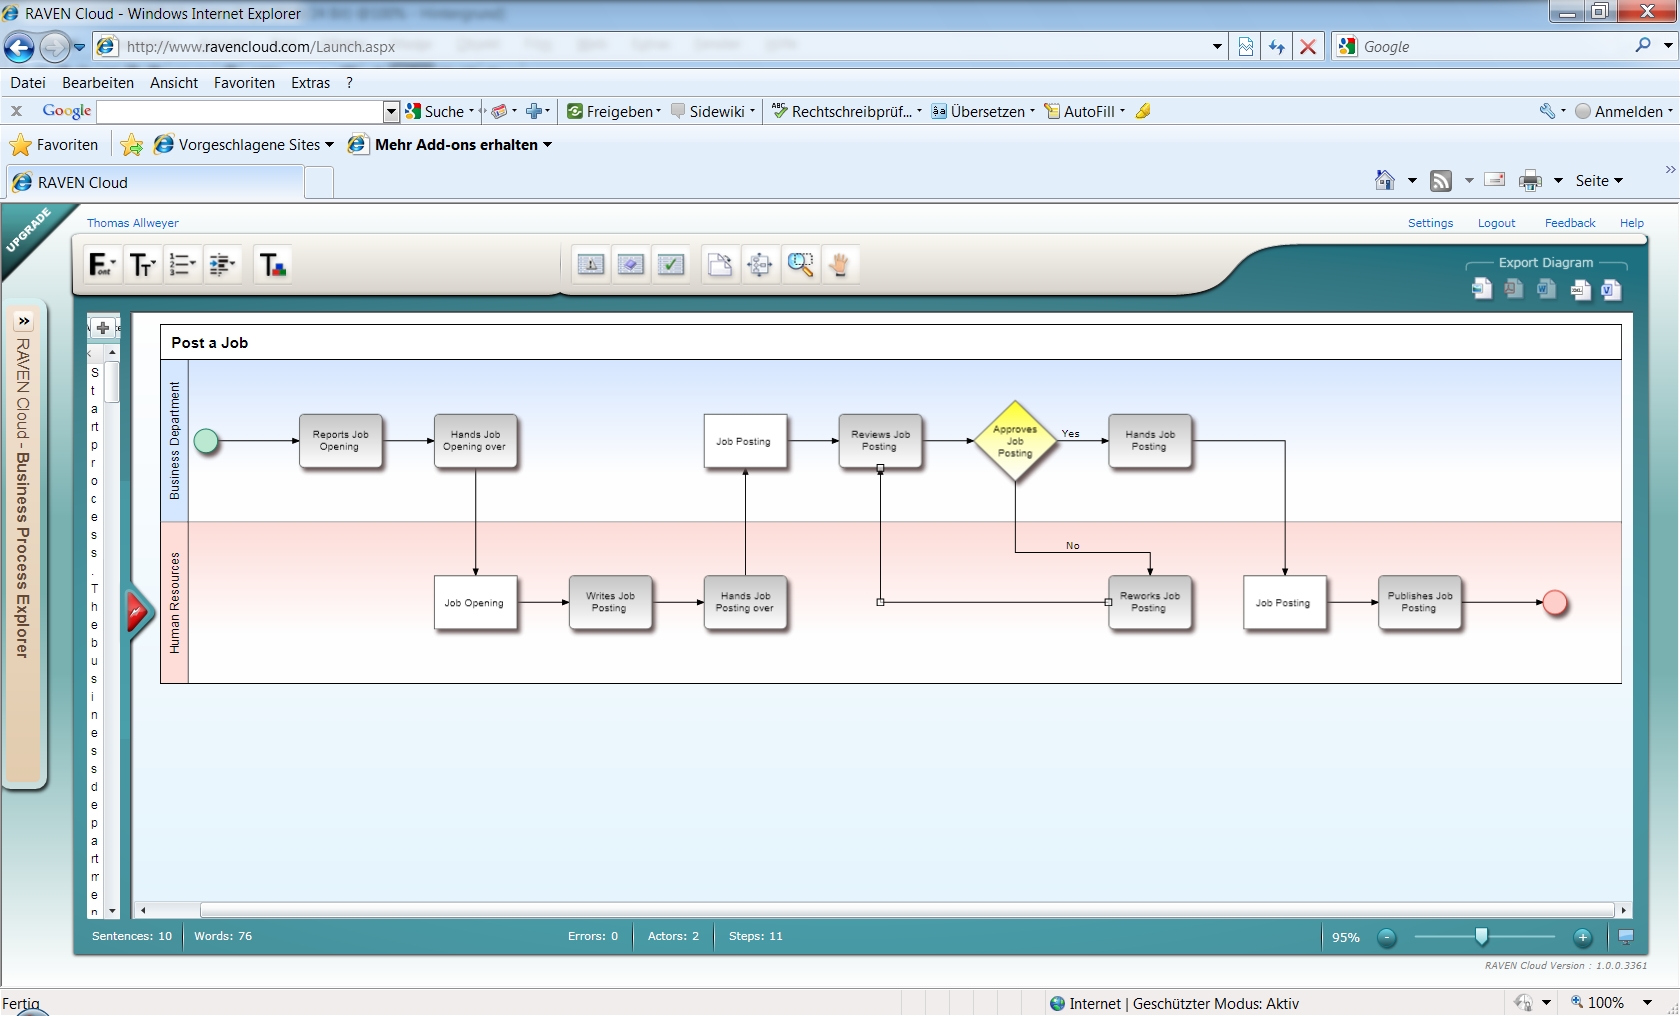Open the Freigeben dropdown
Viewport: 1680px width, 1016px height.
coord(658,111)
